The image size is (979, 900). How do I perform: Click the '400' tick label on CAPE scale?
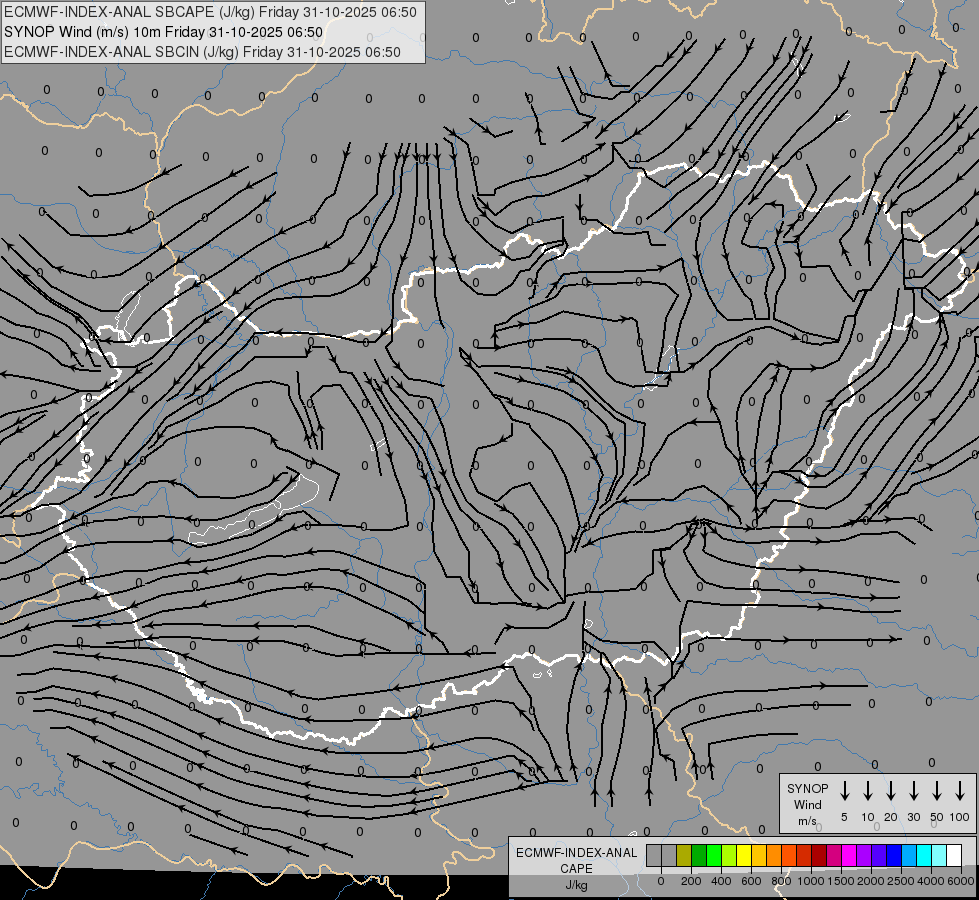pyautogui.click(x=721, y=881)
